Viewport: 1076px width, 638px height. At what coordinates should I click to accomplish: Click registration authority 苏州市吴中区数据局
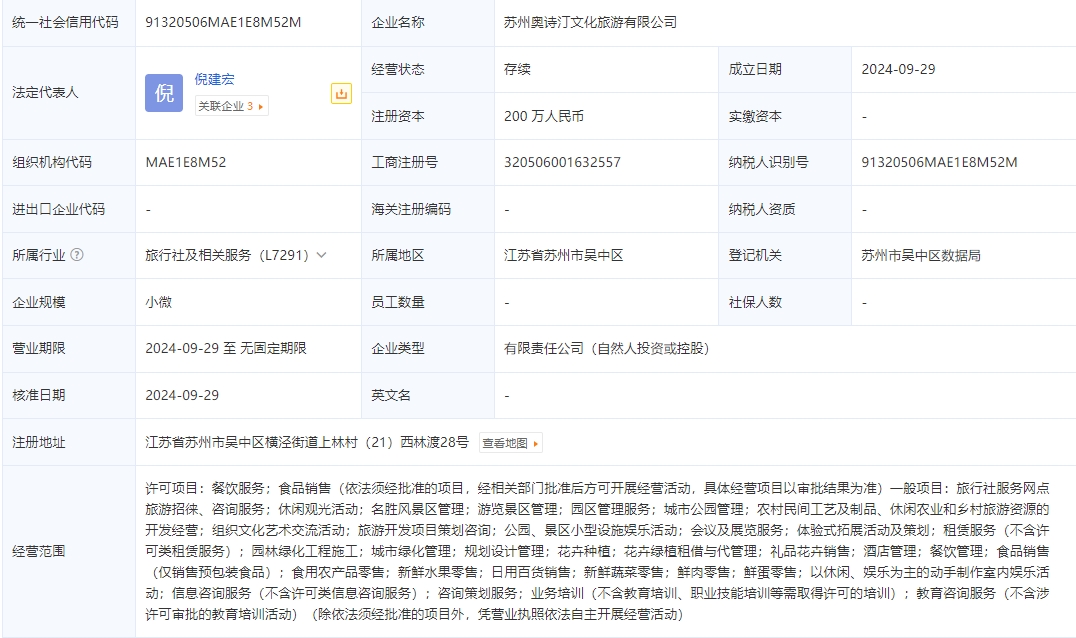[x=921, y=255]
